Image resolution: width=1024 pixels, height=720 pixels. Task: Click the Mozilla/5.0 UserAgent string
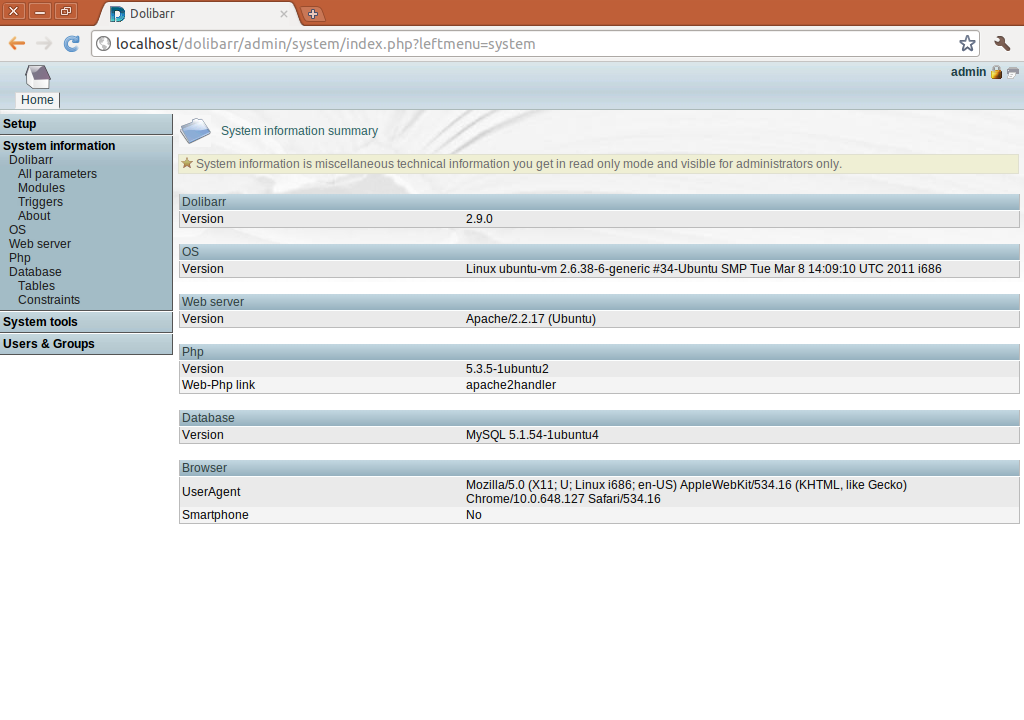point(686,492)
